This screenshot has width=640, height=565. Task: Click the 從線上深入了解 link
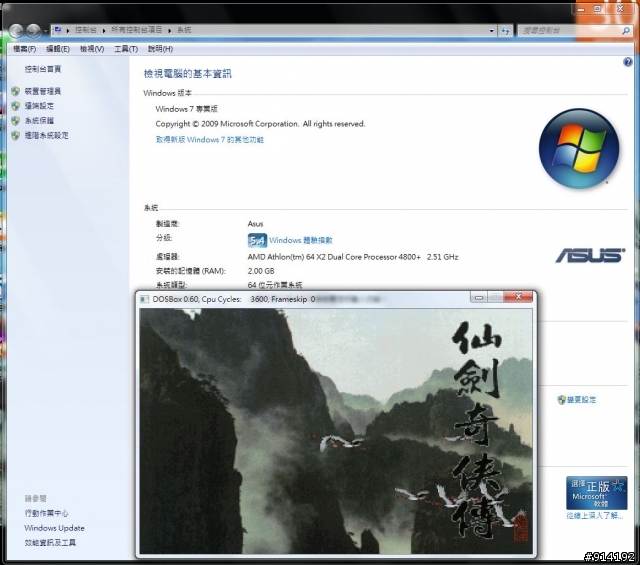click(595, 516)
